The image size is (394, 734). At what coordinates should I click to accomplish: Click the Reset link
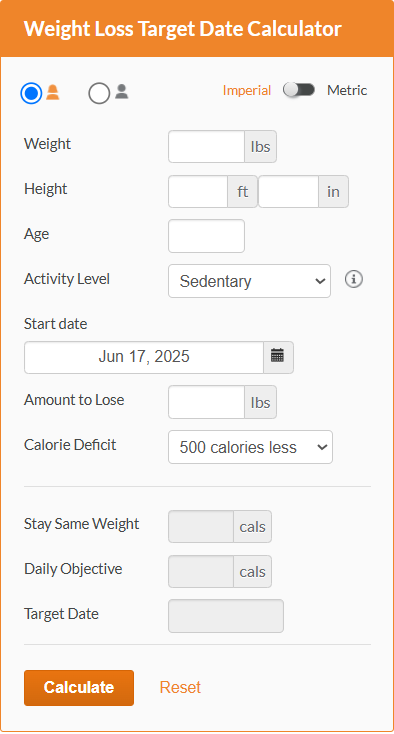click(x=180, y=687)
